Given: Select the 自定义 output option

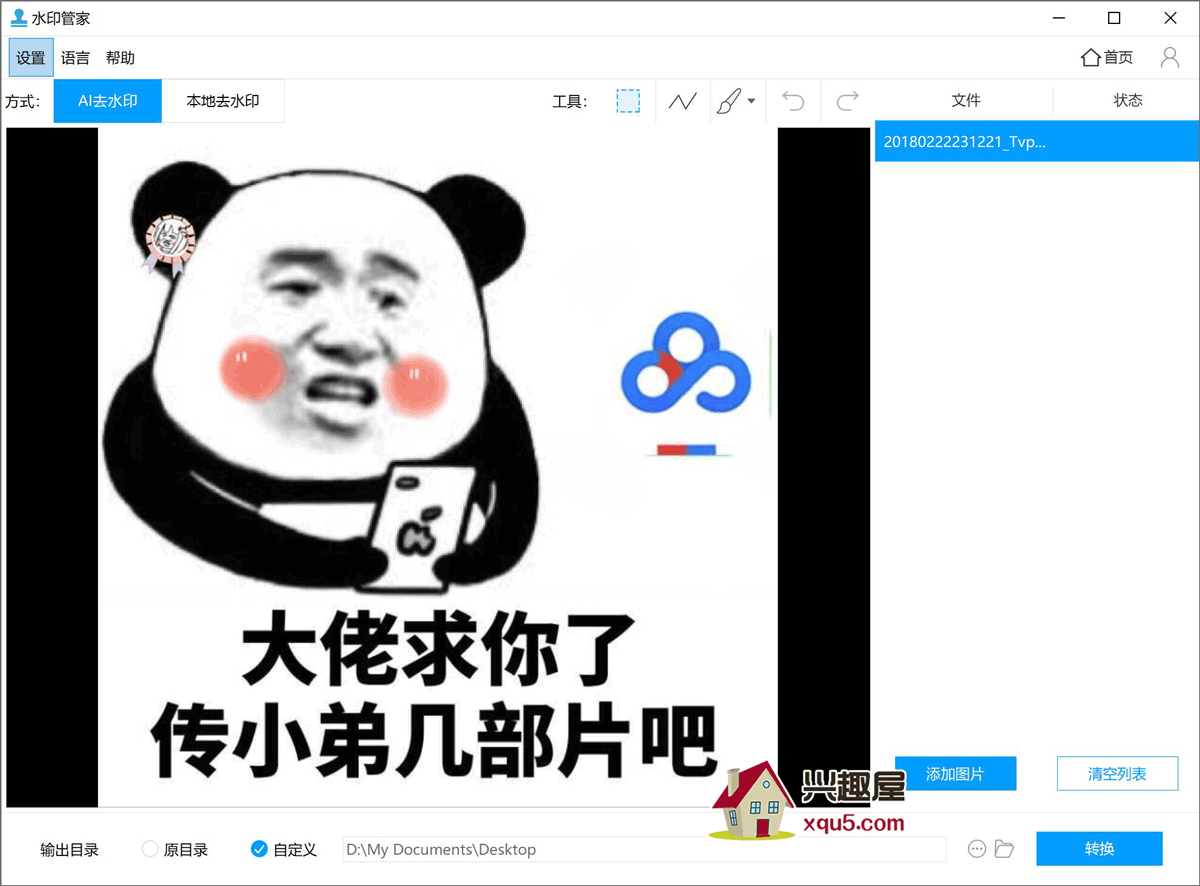Looking at the screenshot, I should click(284, 849).
